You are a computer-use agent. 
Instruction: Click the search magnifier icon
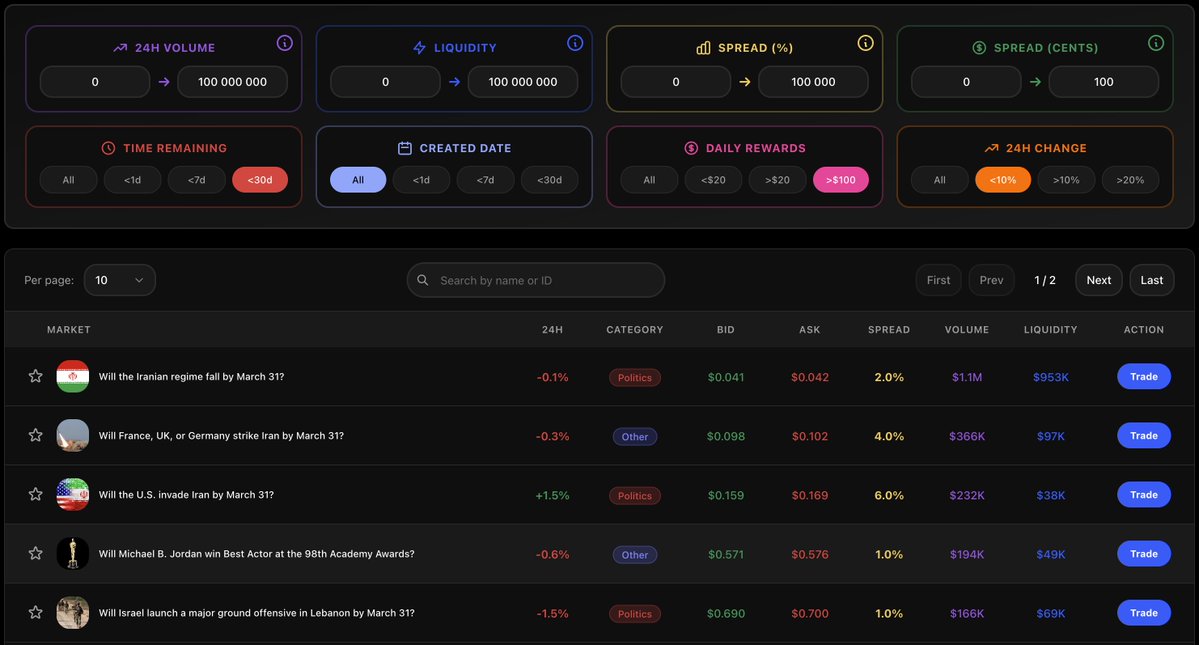pos(423,280)
